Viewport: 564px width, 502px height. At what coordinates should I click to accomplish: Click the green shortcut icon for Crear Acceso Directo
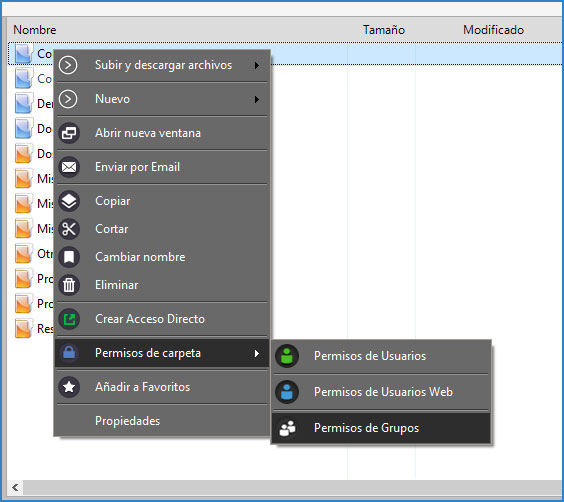click(x=69, y=319)
